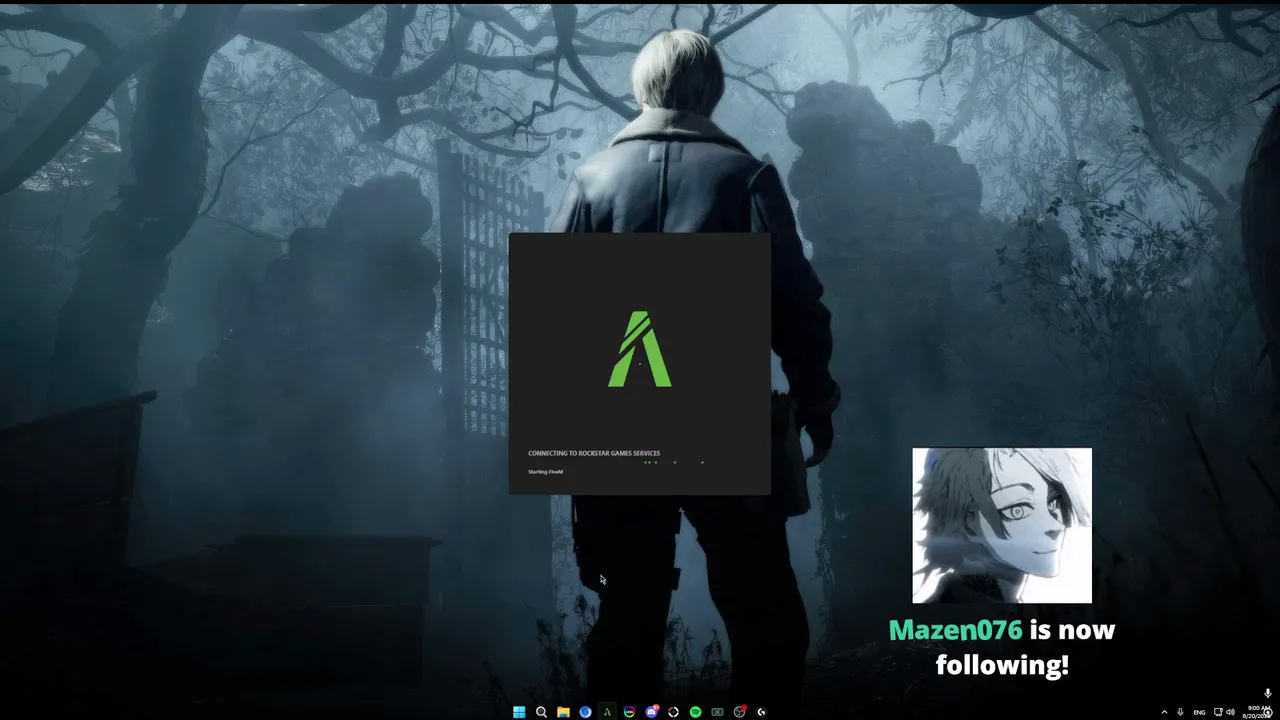Open Spotify from the taskbar
The width and height of the screenshot is (1280, 720).
tap(695, 712)
